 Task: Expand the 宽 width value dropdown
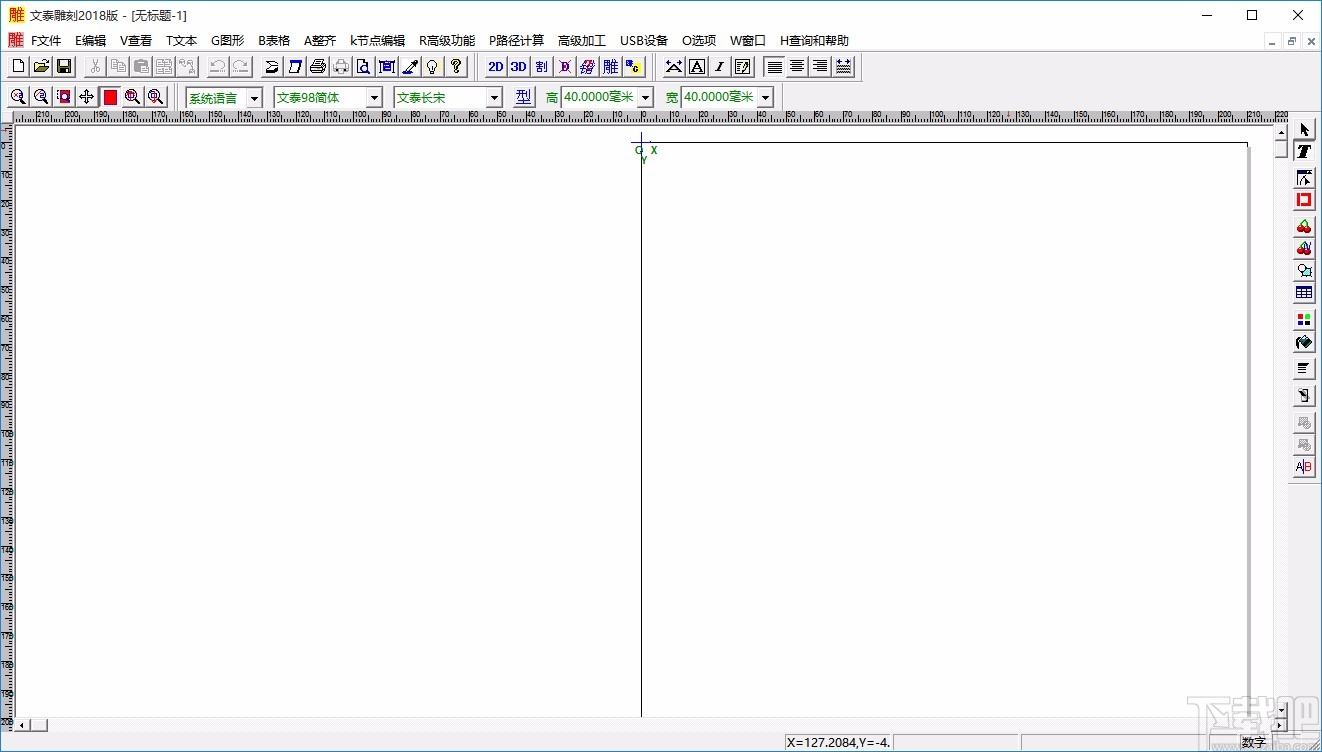[765, 98]
